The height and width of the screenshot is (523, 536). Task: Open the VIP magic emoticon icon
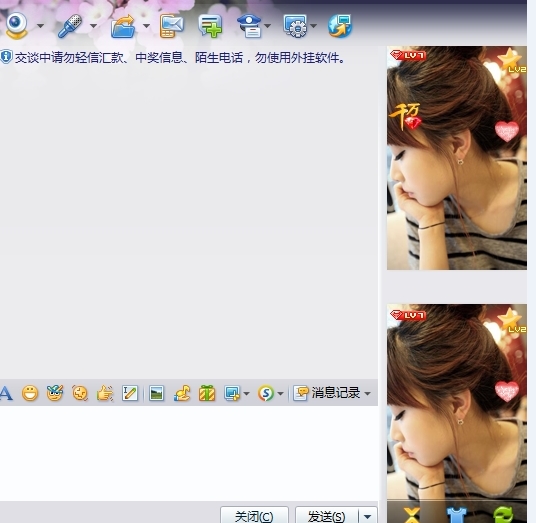point(55,393)
